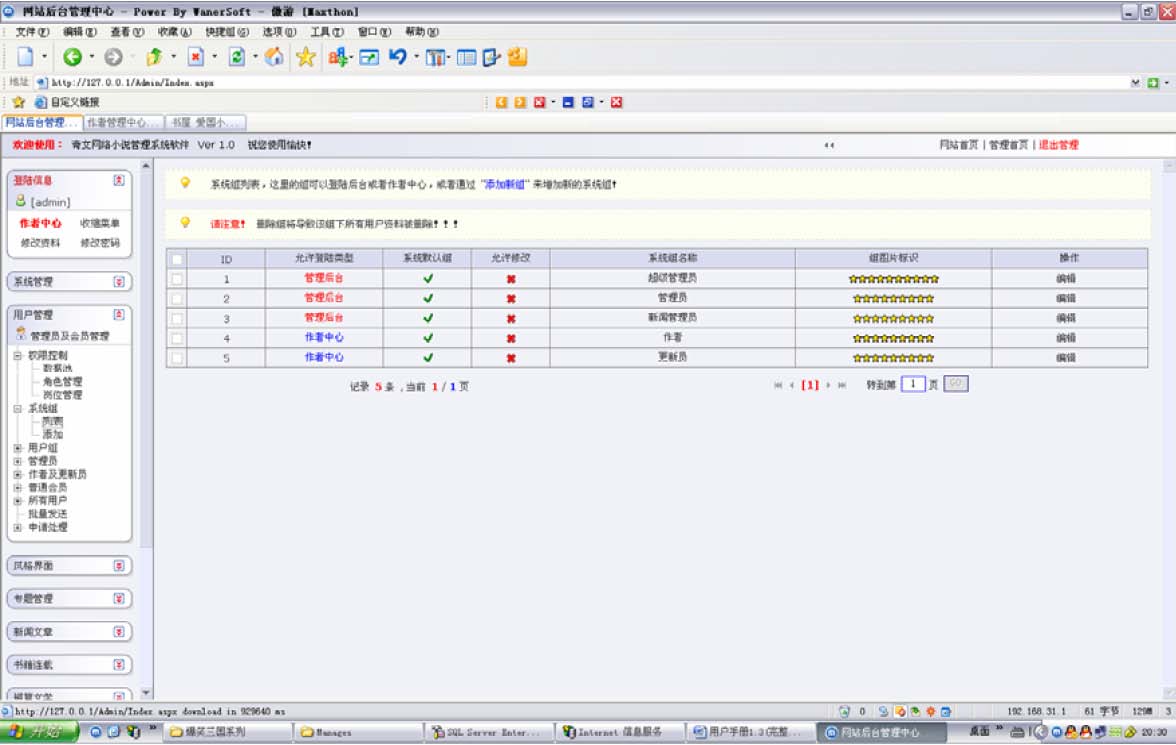The height and width of the screenshot is (745, 1176).
Task: Collapse the 权限控制 tree node
Action: point(17,356)
